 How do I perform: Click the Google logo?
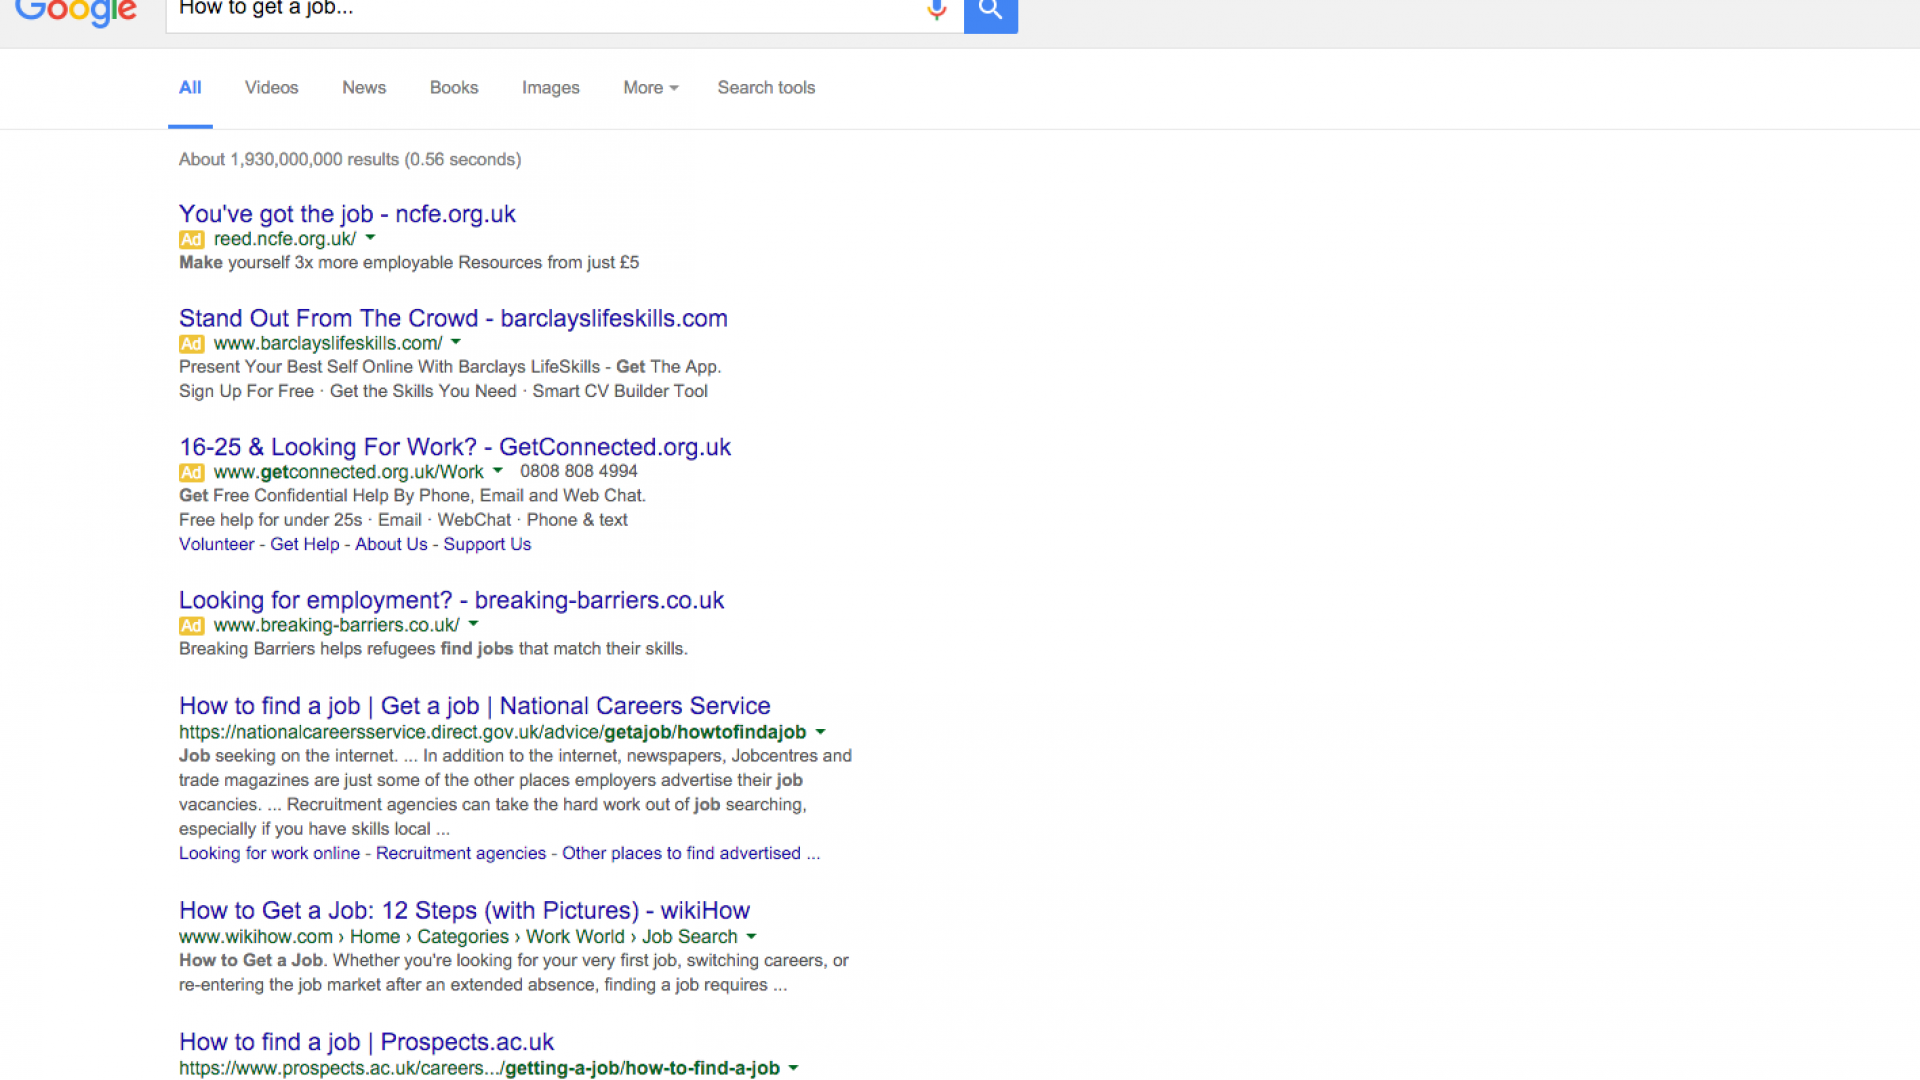[x=76, y=12]
